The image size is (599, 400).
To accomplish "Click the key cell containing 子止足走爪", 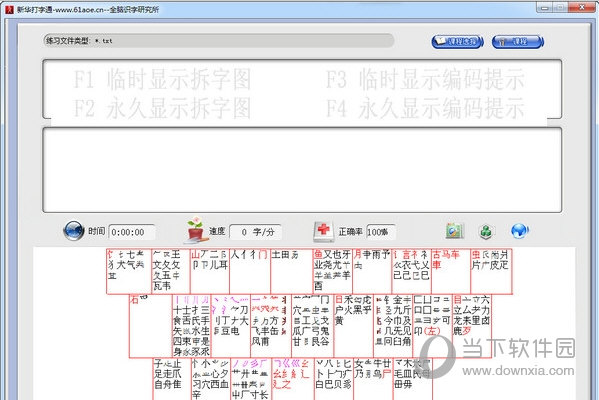I will 172,379.
